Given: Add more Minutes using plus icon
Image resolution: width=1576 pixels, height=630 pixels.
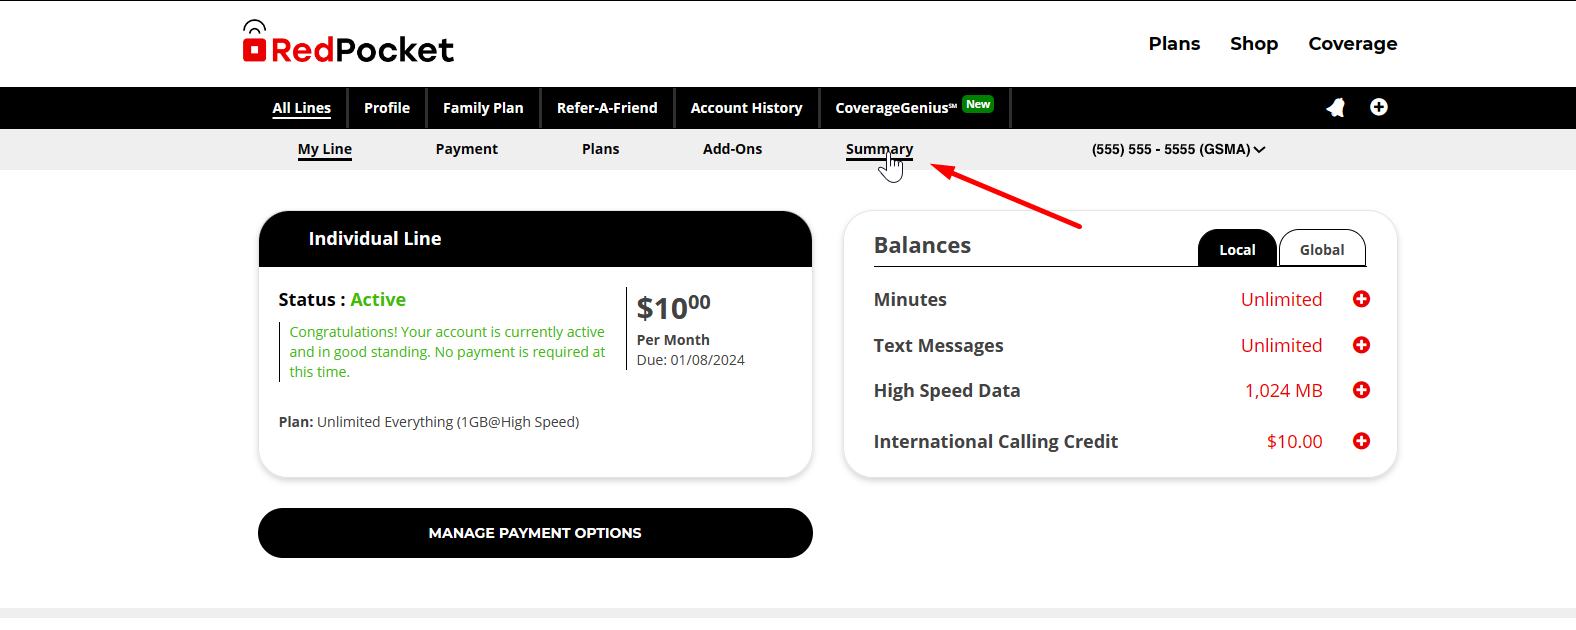Looking at the screenshot, I should (x=1361, y=299).
